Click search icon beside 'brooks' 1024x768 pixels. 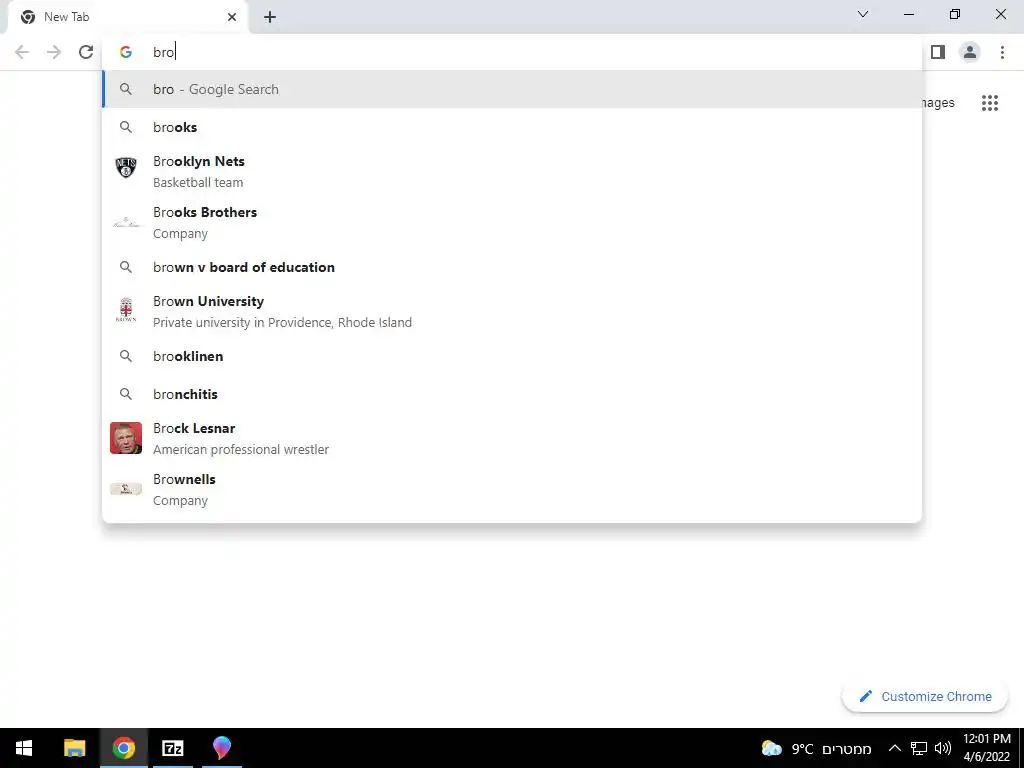tap(126, 127)
